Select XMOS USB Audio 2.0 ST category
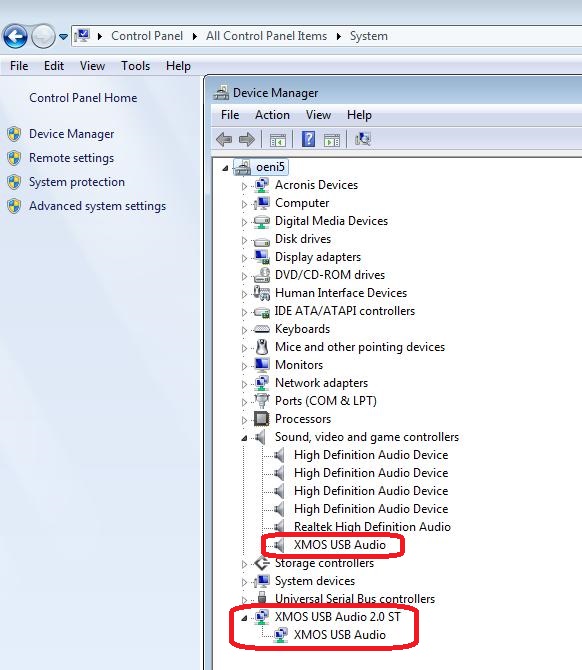Viewport: 582px width, 670px height. 338,617
